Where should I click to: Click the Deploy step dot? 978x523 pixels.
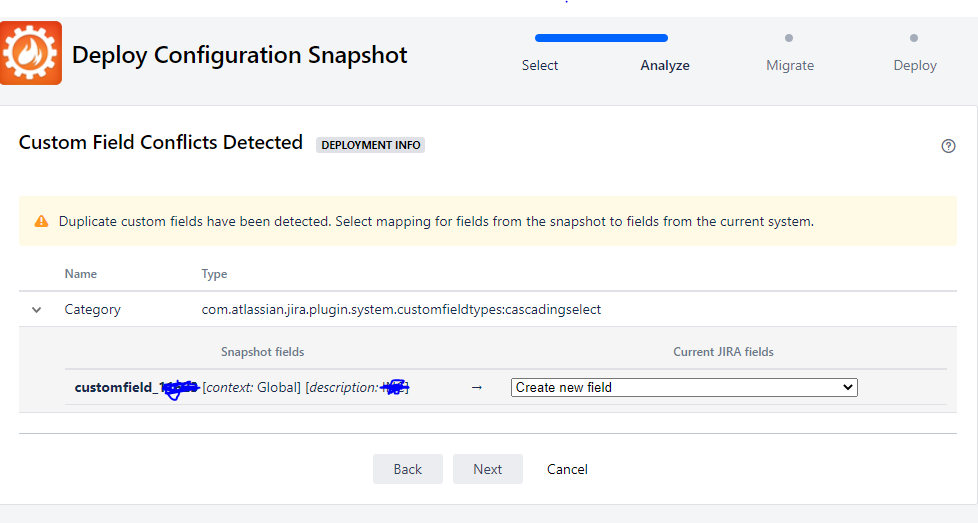click(914, 38)
